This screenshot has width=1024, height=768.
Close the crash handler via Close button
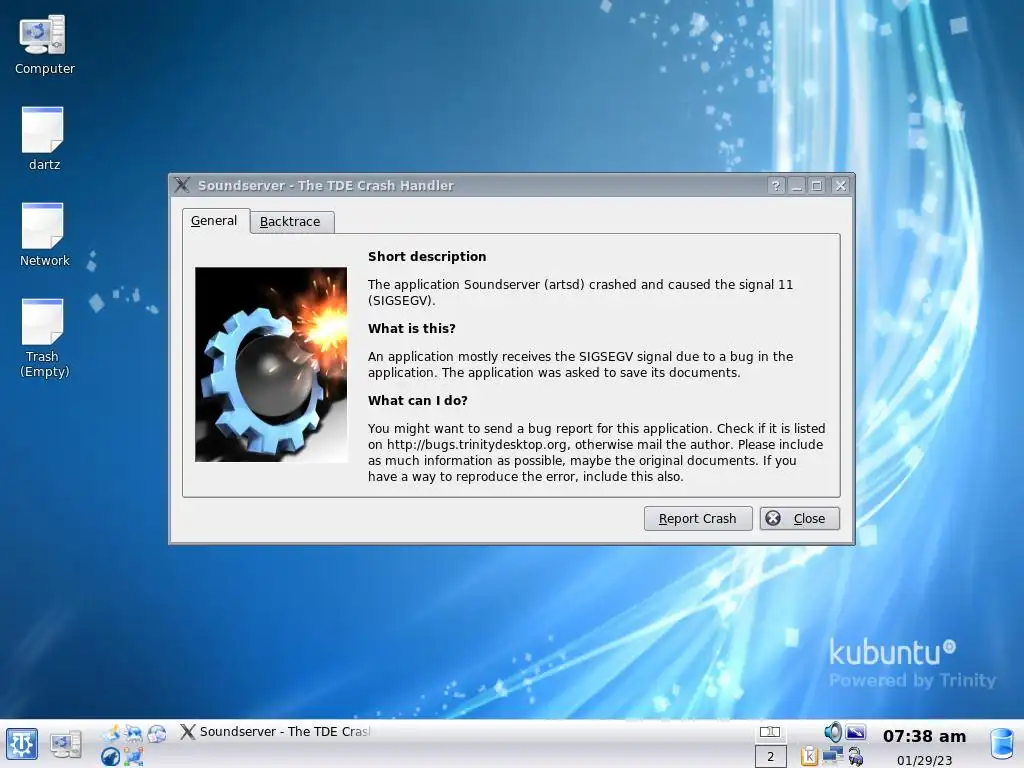(x=799, y=519)
